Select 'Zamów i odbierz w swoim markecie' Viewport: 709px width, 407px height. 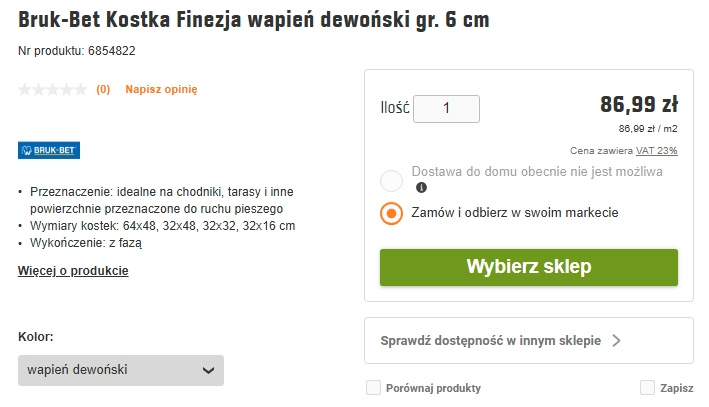(392, 213)
